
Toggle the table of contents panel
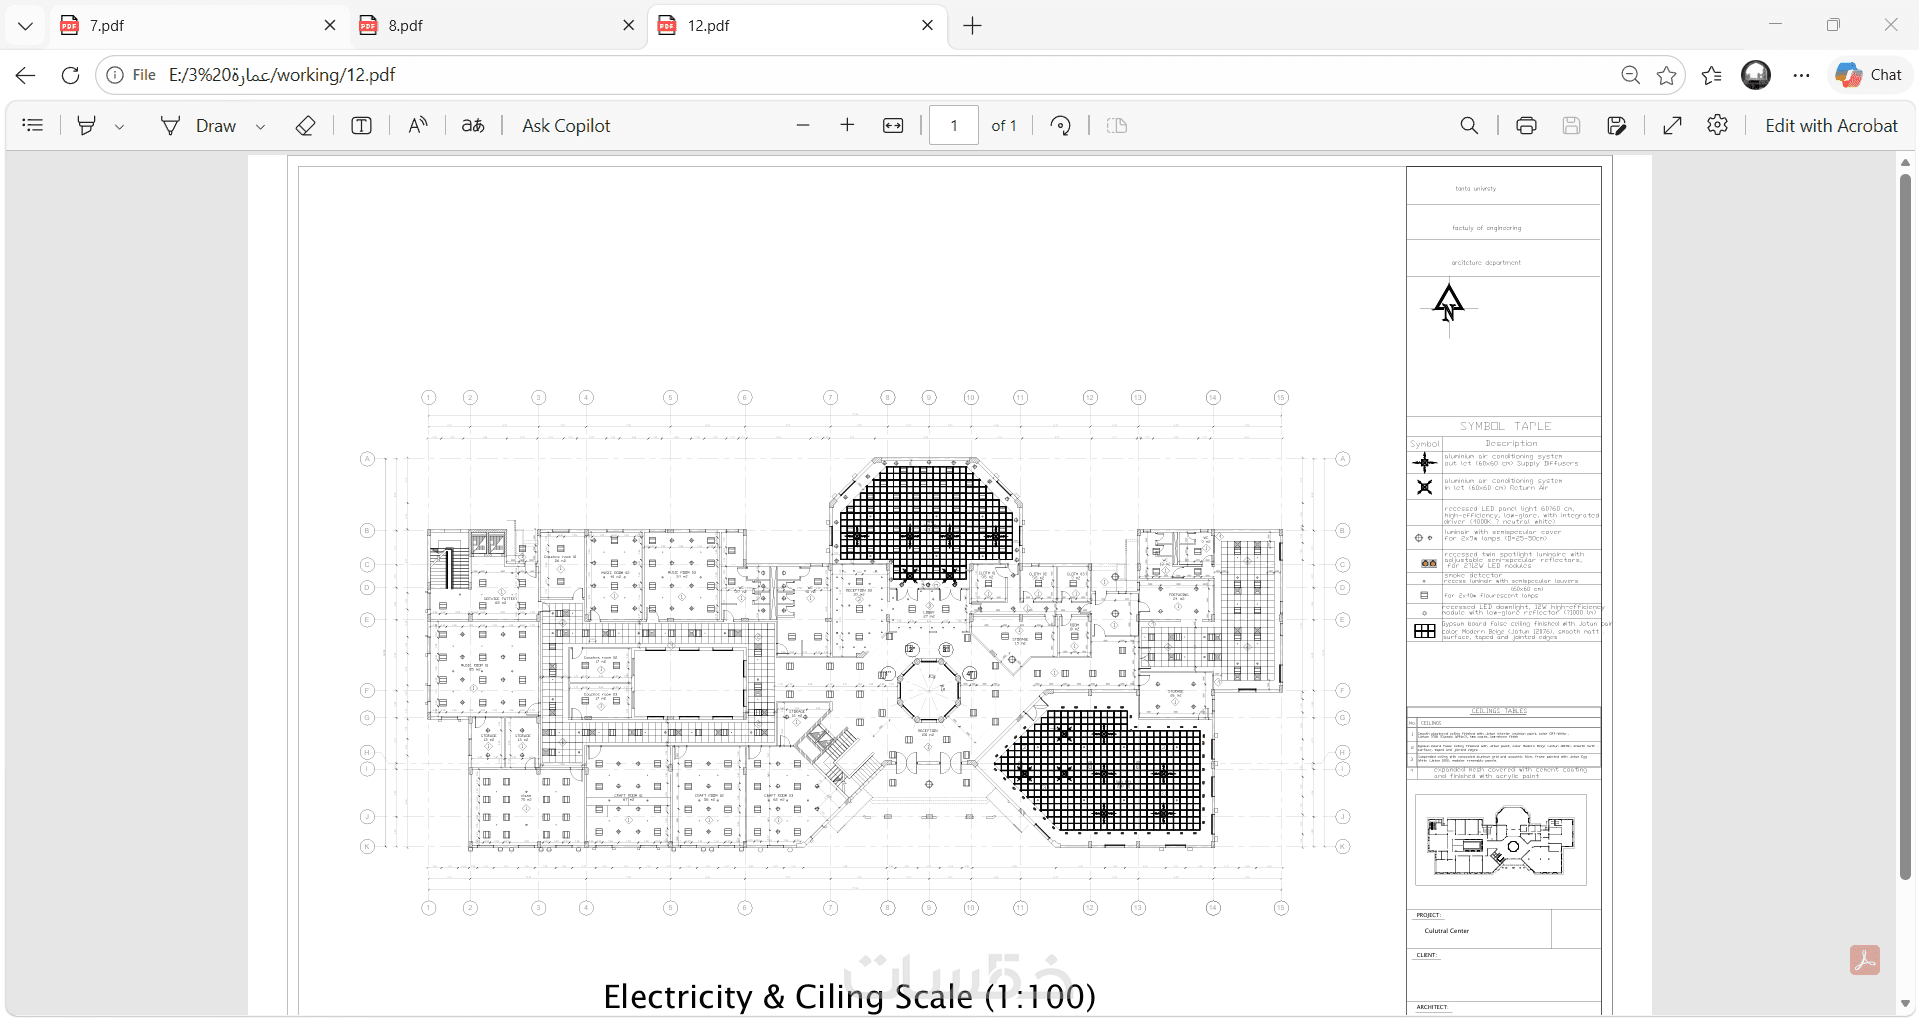(x=33, y=125)
